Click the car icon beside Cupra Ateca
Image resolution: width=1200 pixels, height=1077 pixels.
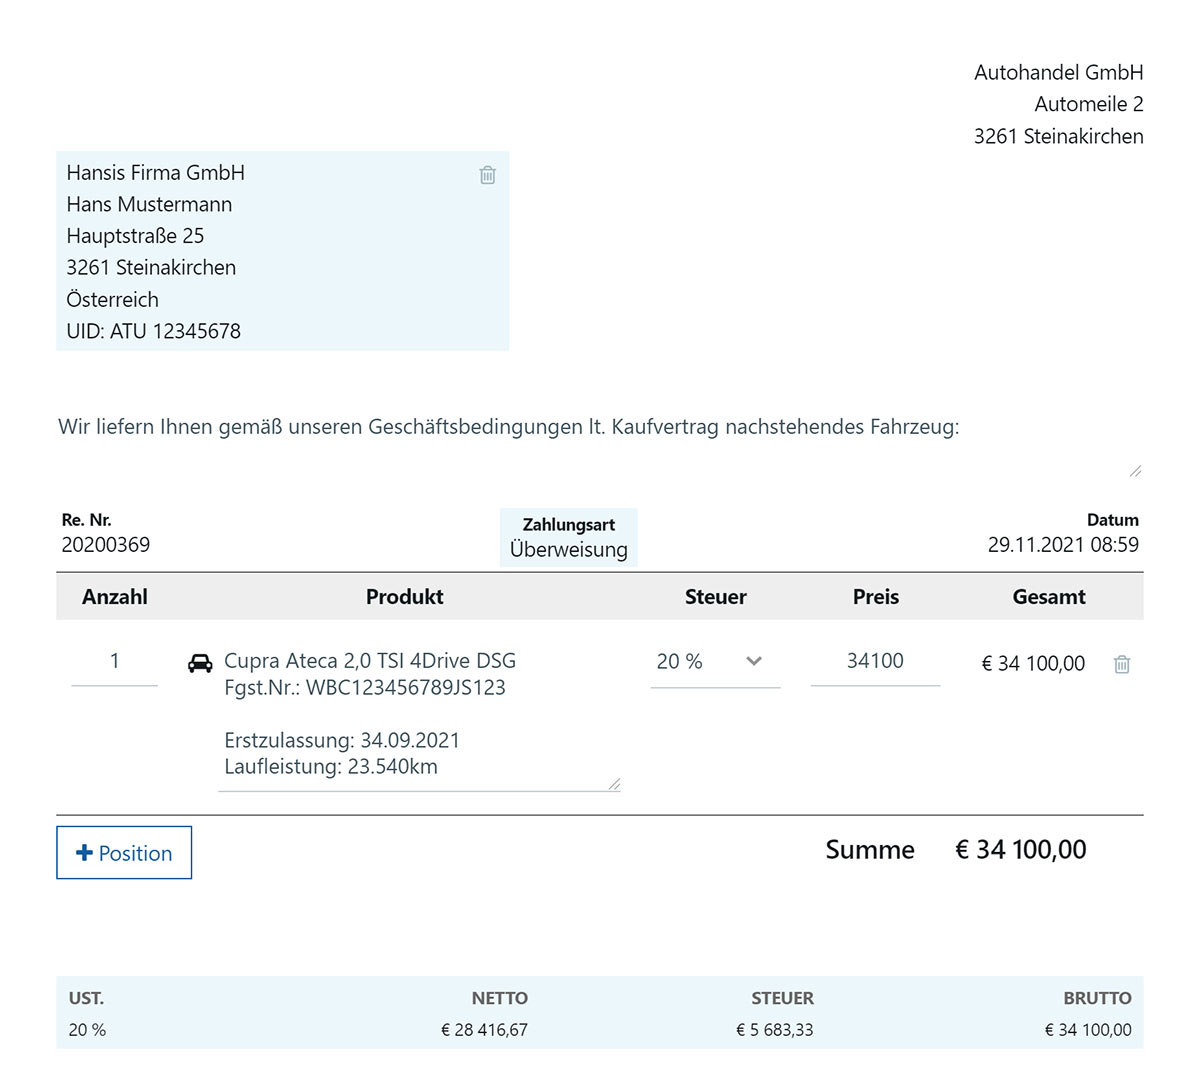click(x=200, y=663)
